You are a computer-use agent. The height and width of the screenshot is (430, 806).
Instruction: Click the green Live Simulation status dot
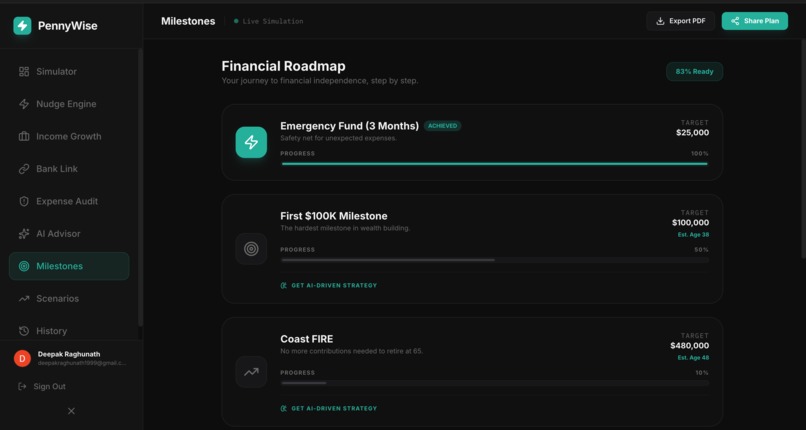[x=236, y=21]
